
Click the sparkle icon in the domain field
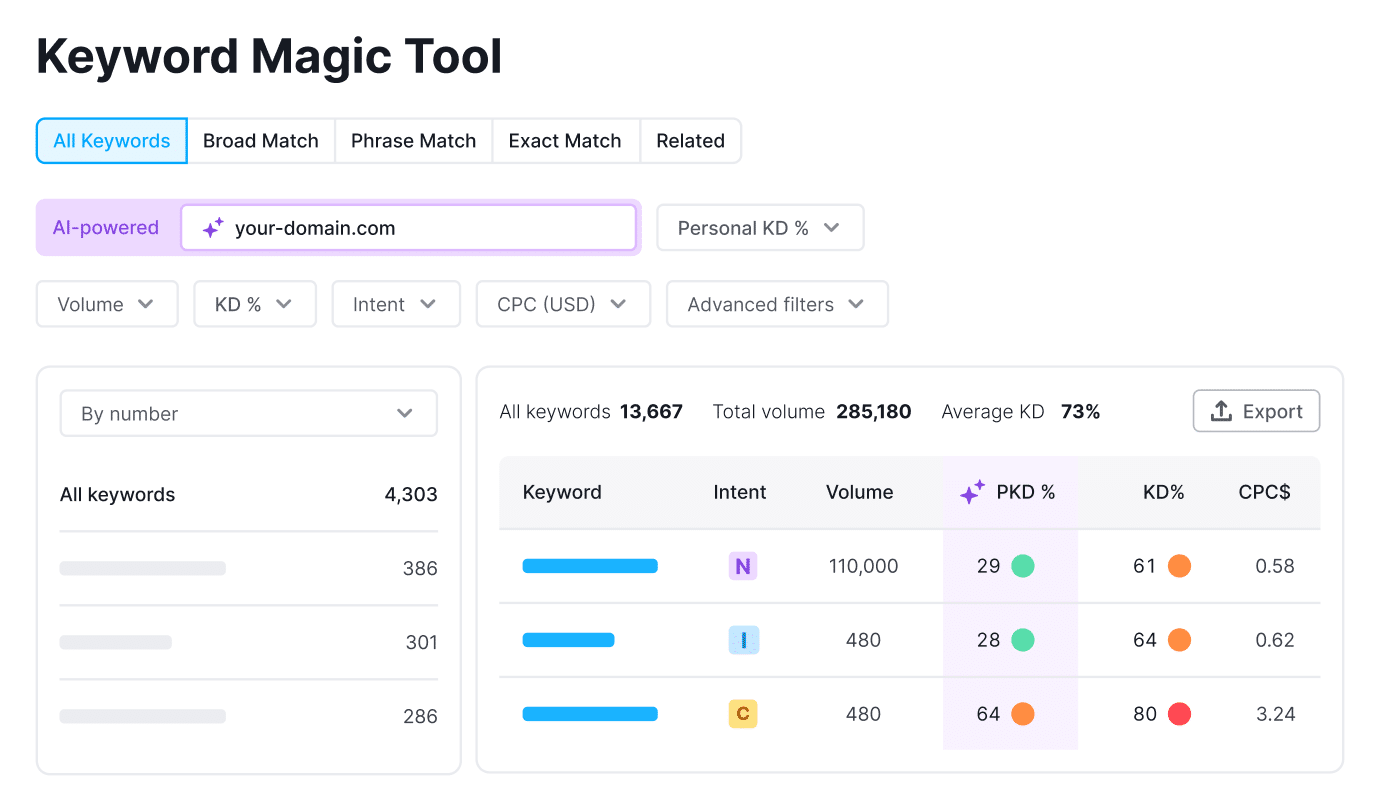[x=213, y=228]
